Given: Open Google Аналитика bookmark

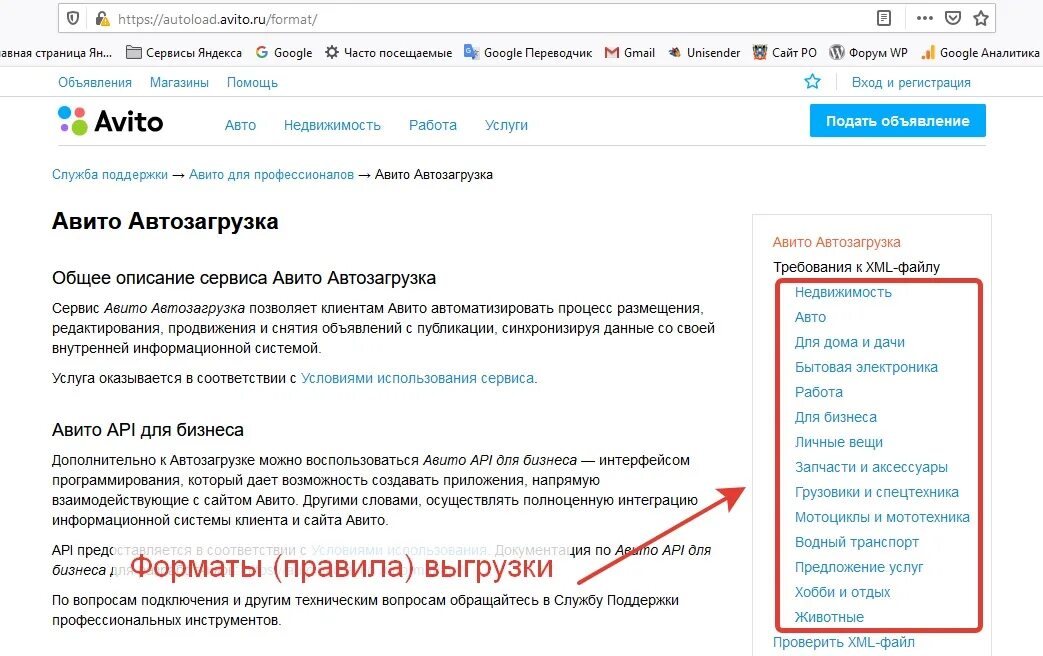Looking at the screenshot, I should [x=980, y=53].
